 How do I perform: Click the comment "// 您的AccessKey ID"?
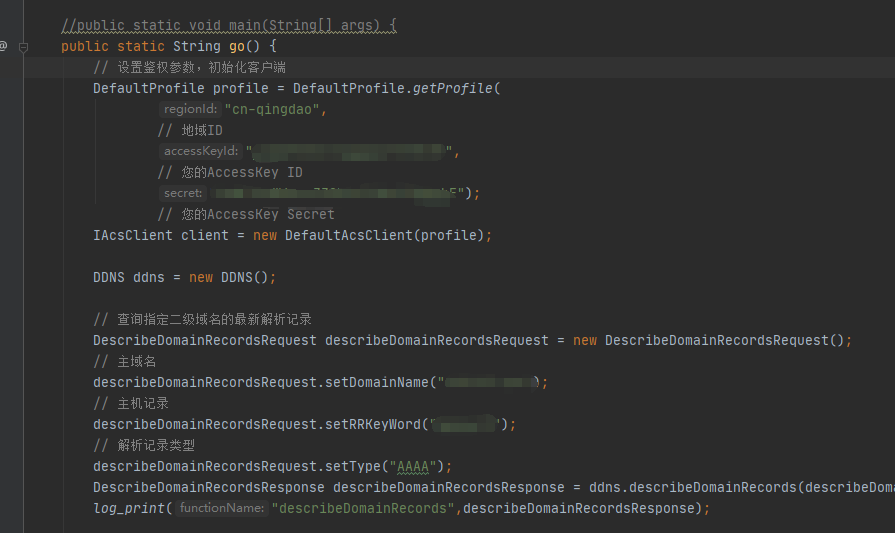point(230,172)
